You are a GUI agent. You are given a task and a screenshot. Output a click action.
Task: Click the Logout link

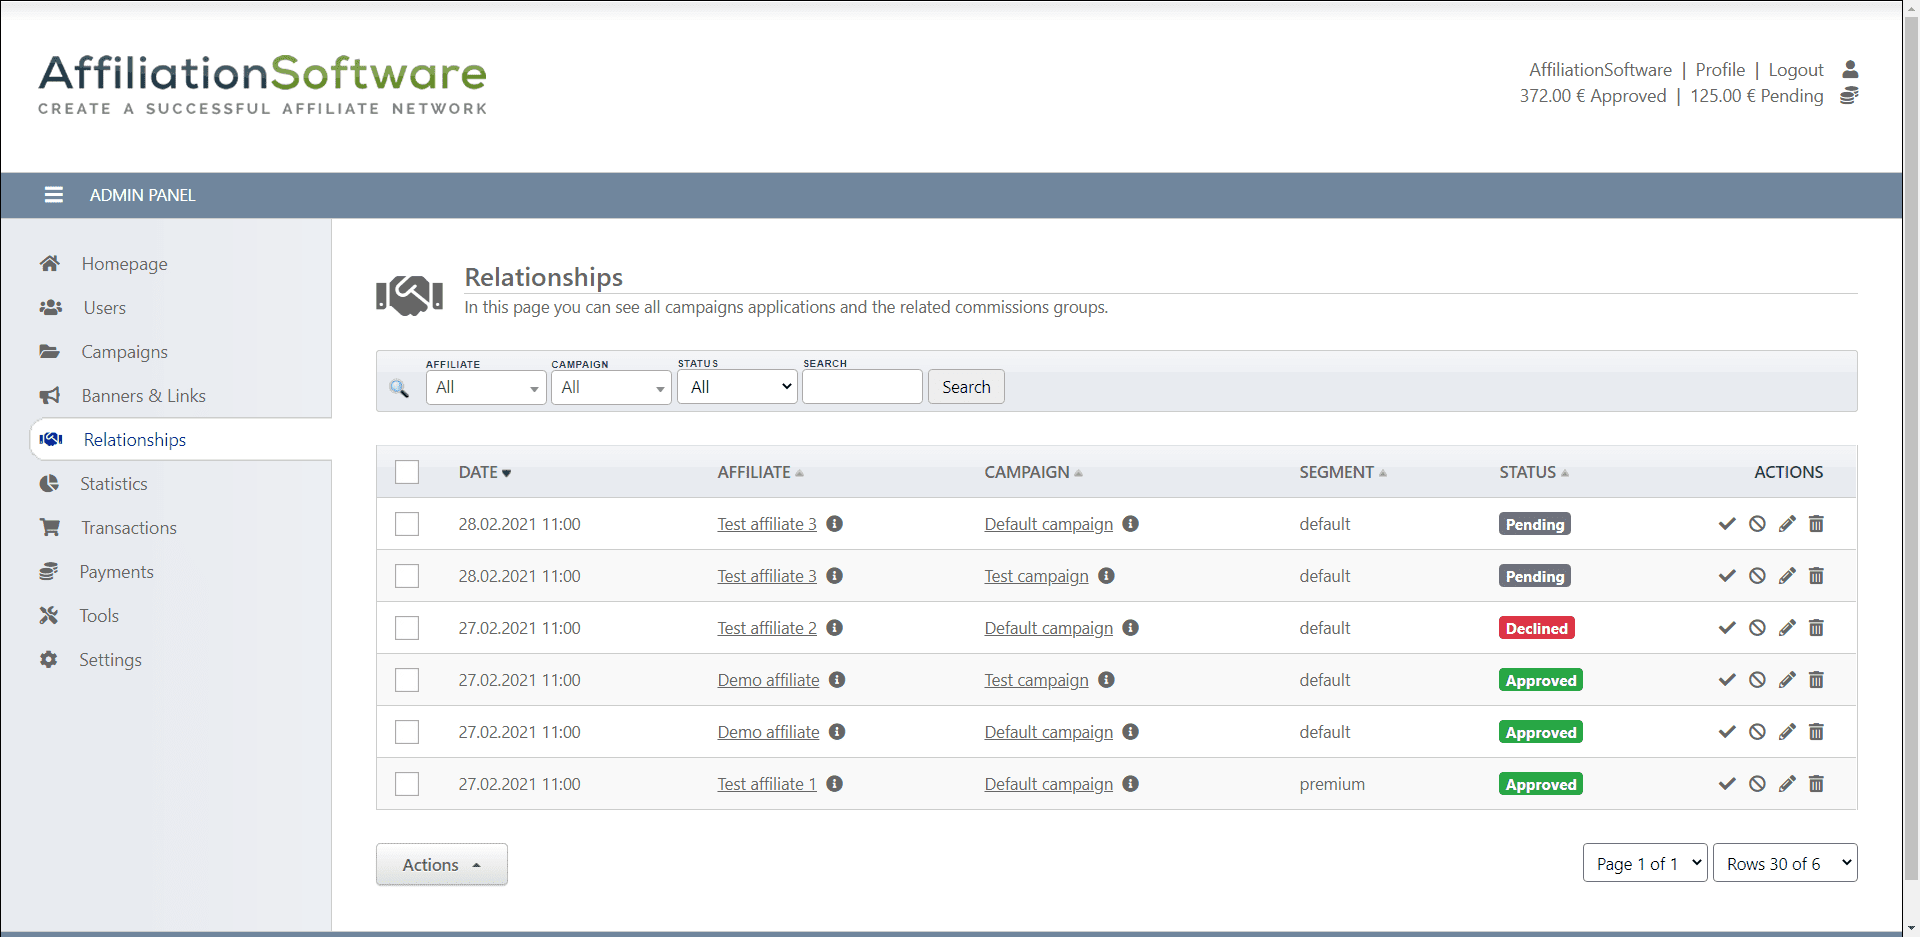pos(1796,70)
